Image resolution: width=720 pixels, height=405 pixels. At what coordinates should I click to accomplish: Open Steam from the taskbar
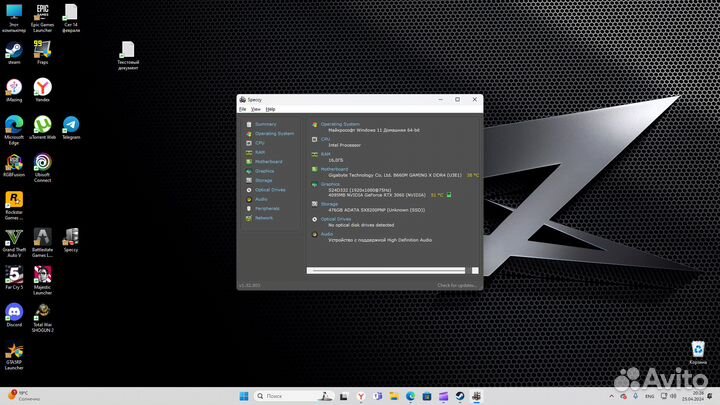pyautogui.click(x=460, y=396)
